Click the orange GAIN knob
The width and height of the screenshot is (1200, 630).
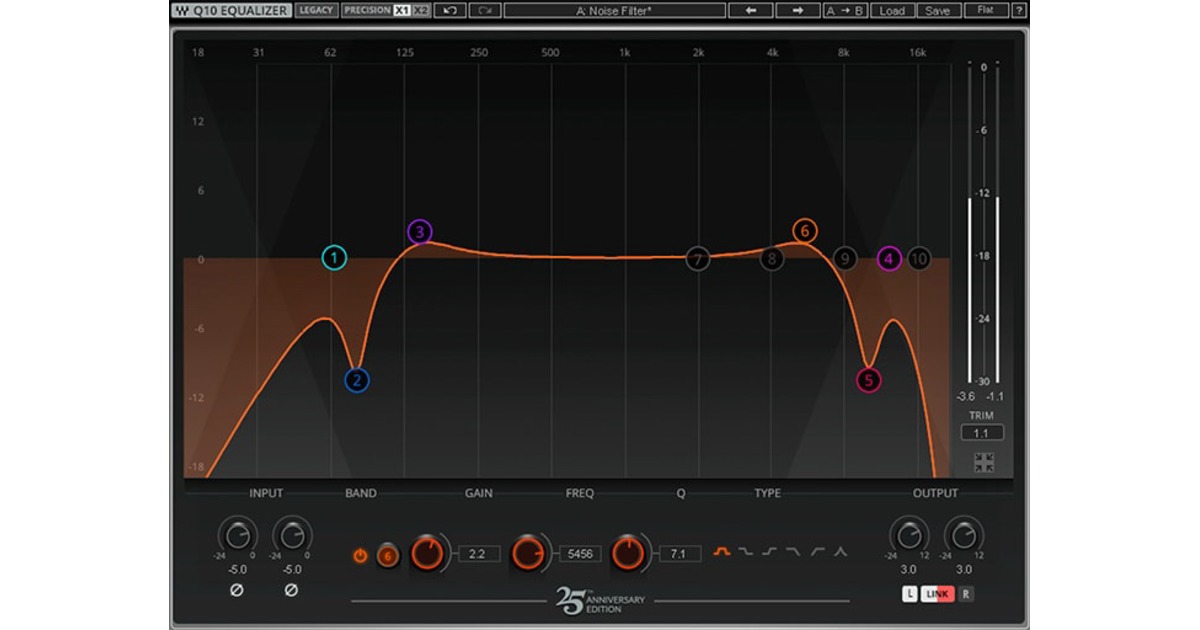click(x=428, y=552)
